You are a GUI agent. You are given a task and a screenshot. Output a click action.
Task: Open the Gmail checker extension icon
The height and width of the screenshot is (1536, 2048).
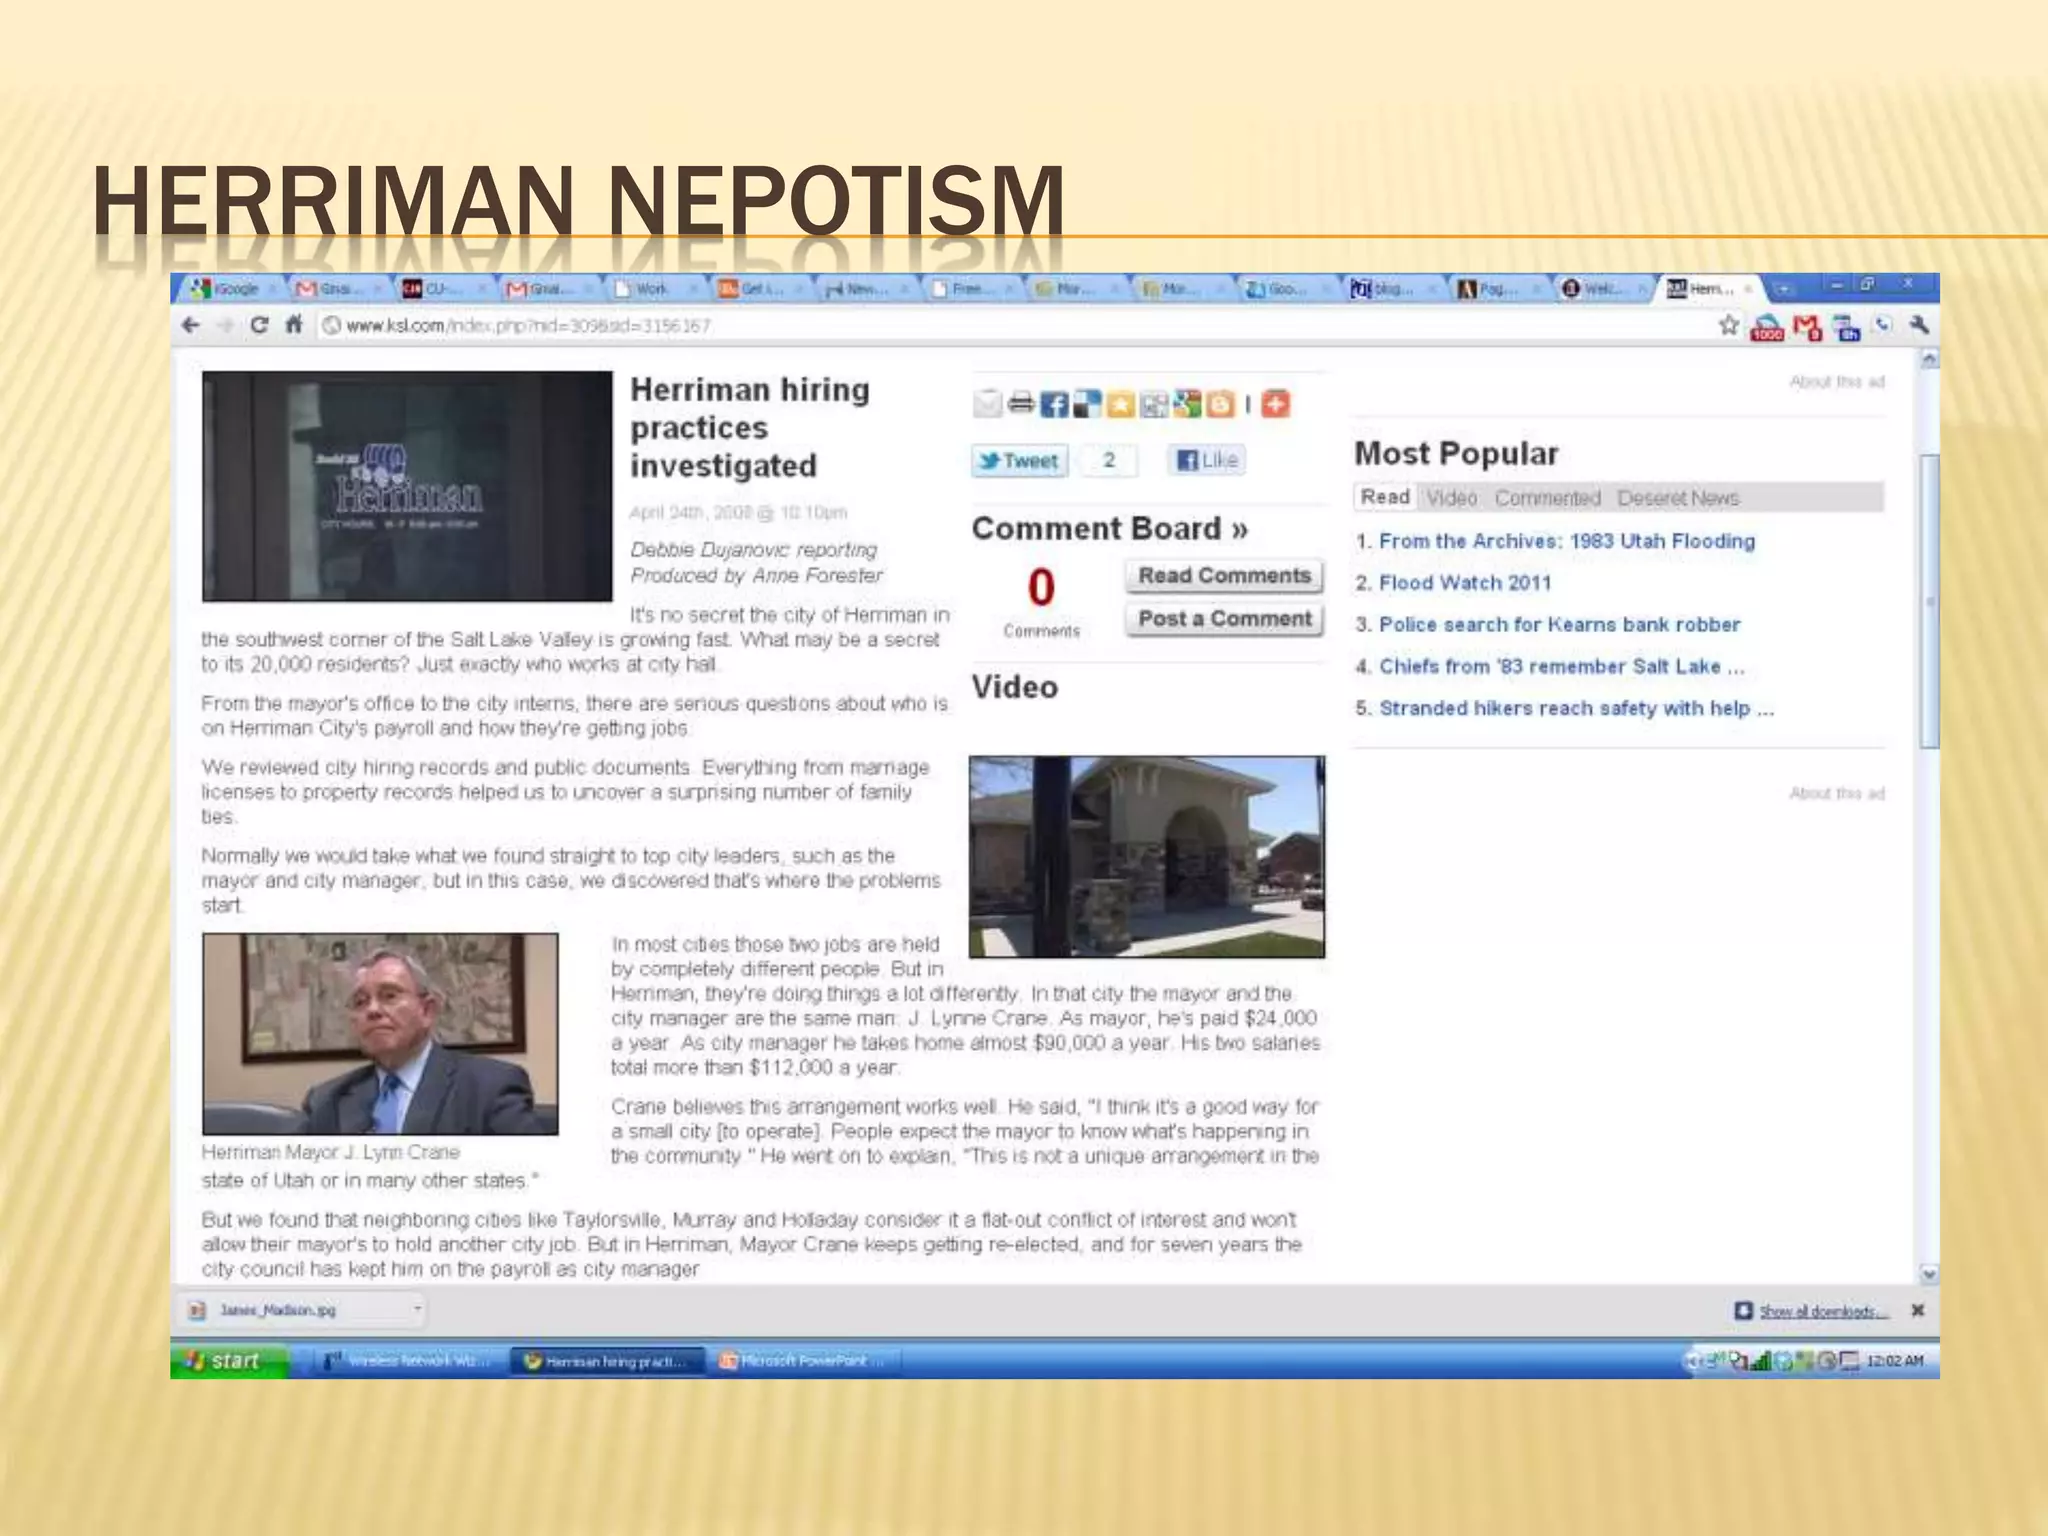point(1808,327)
